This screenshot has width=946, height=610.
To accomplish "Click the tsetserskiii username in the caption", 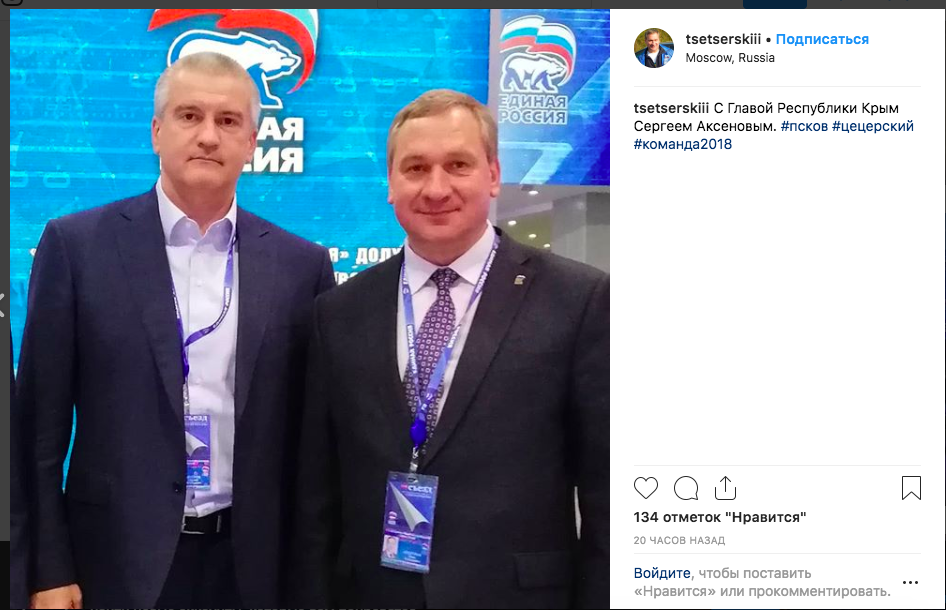I will point(671,108).
